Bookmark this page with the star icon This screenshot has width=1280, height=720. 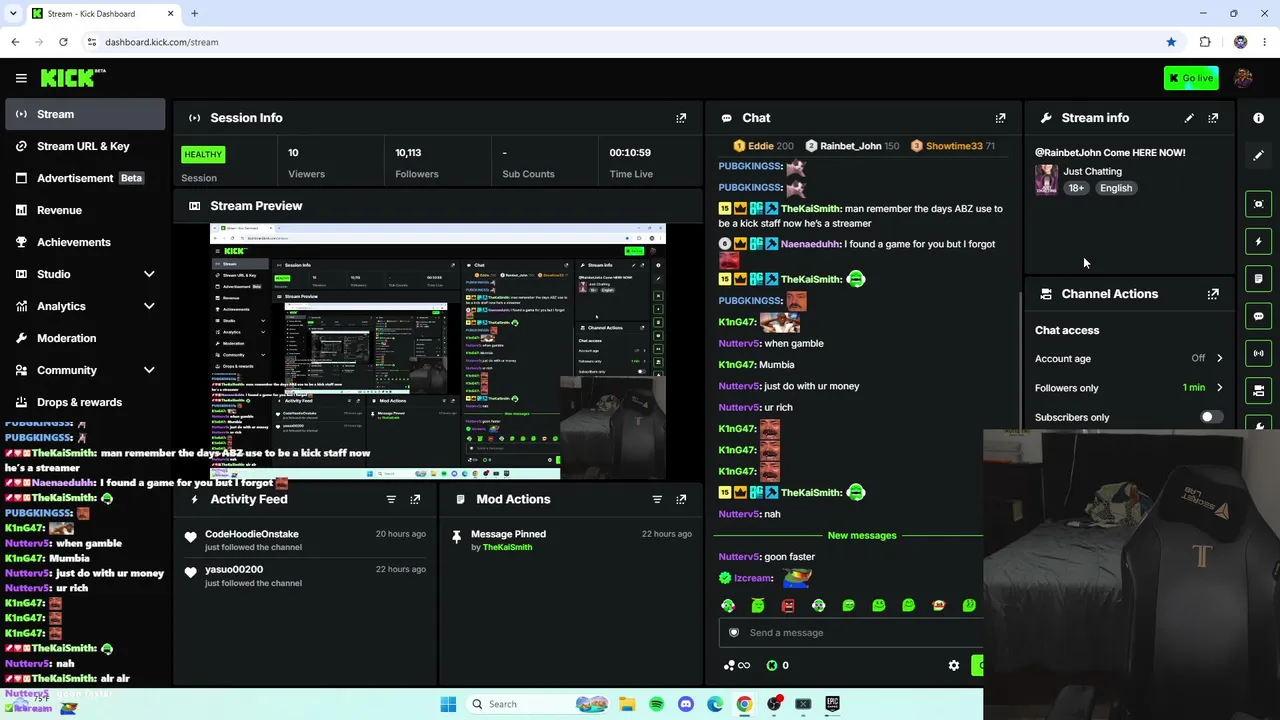click(x=1171, y=42)
